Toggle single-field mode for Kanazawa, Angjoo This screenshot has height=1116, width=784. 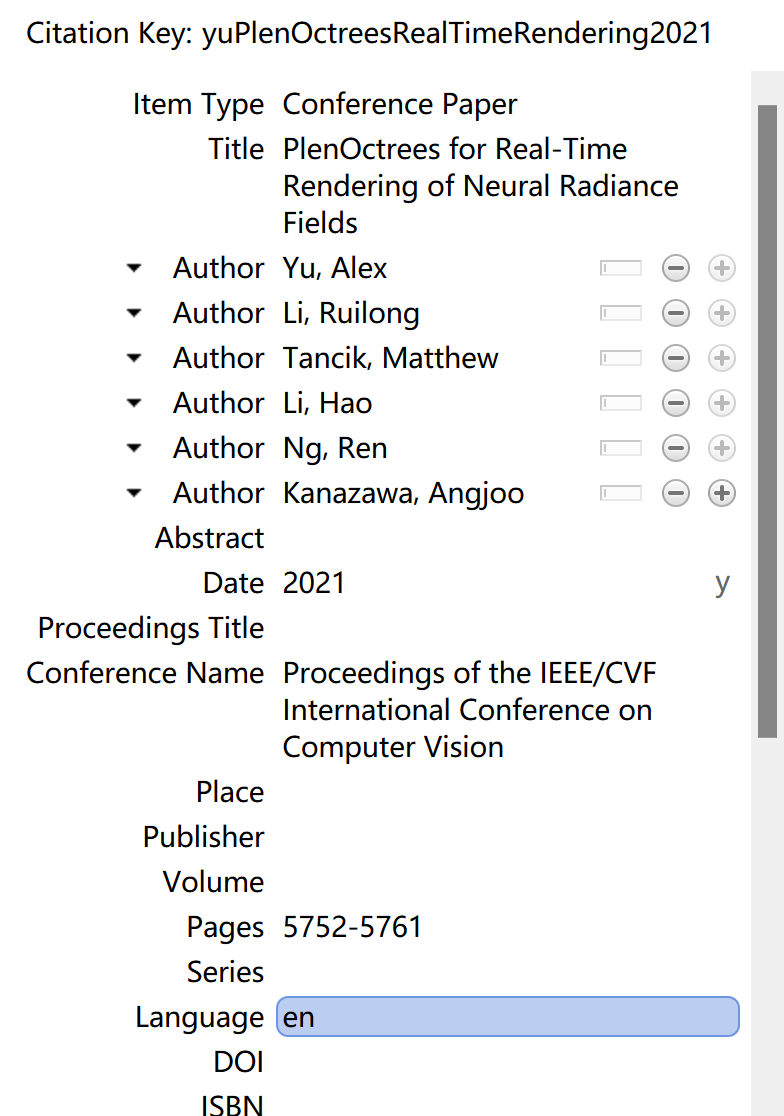click(x=621, y=493)
